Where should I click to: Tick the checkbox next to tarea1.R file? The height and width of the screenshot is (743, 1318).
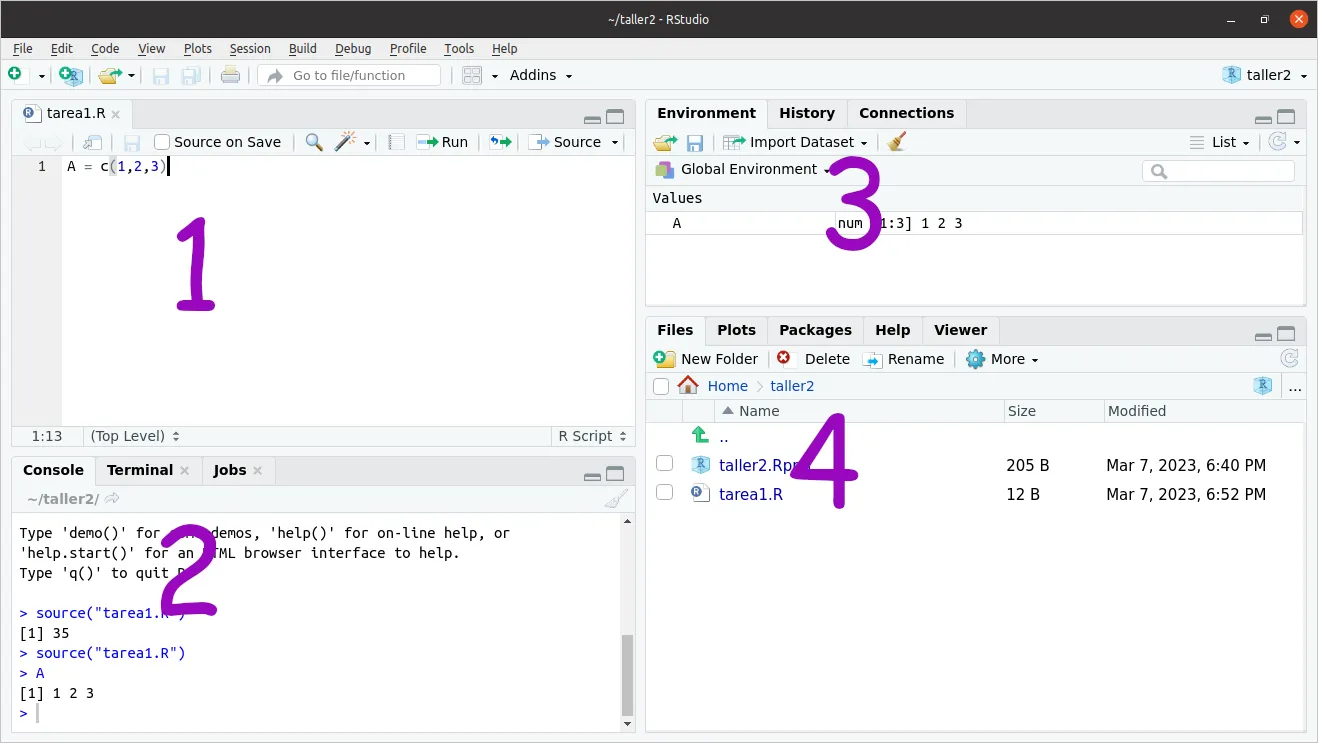(x=664, y=492)
